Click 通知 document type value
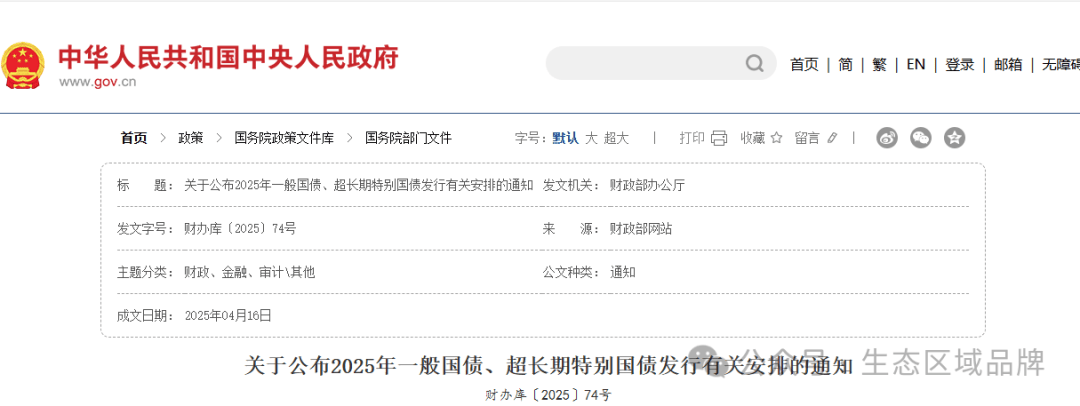The width and height of the screenshot is (1080, 406). [x=623, y=272]
